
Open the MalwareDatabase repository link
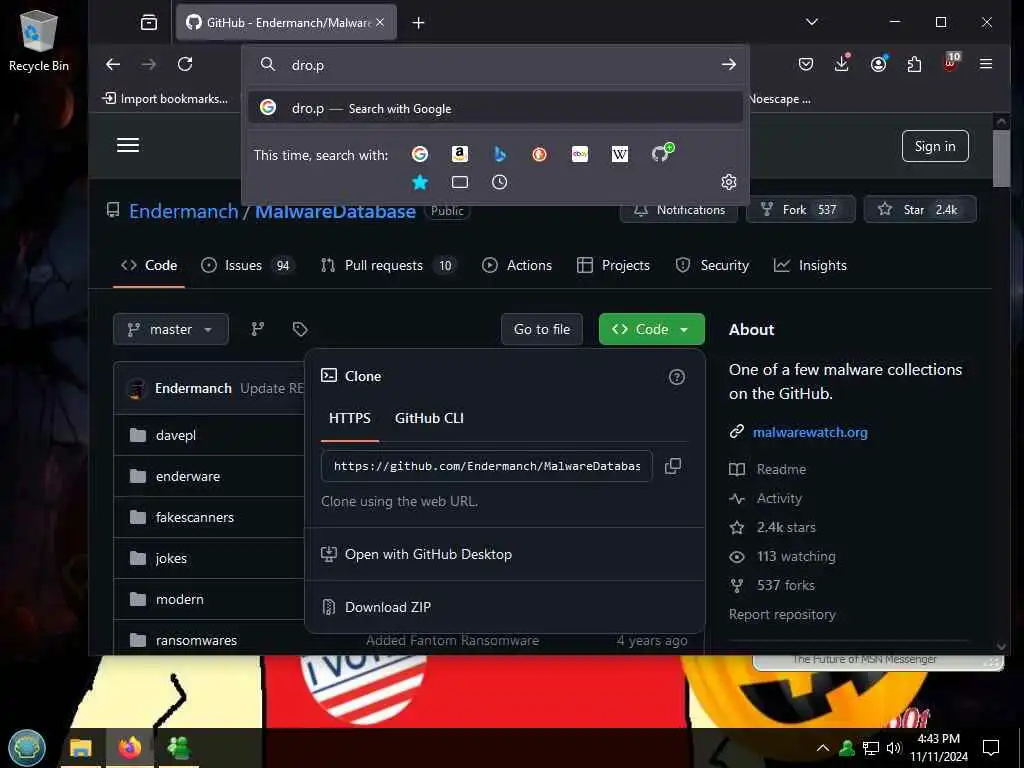tap(335, 211)
